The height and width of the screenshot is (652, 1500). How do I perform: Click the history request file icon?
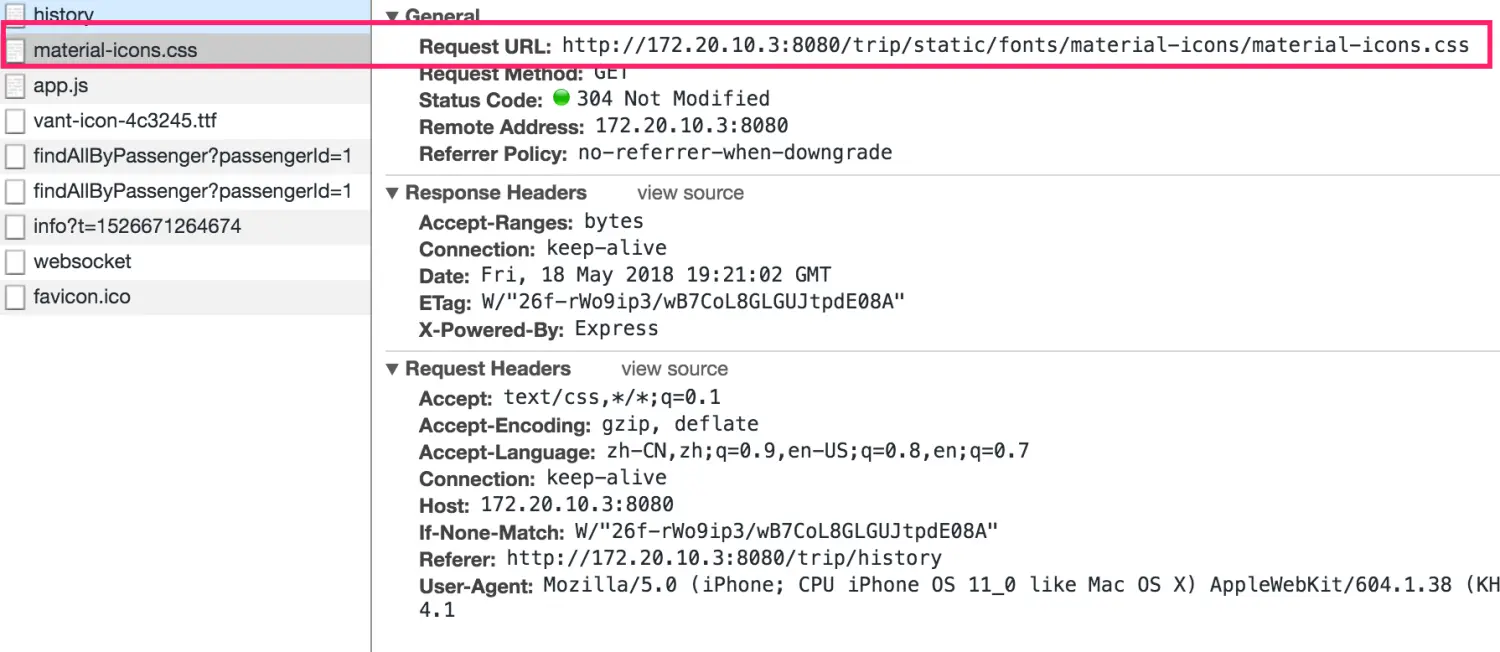(x=15, y=14)
